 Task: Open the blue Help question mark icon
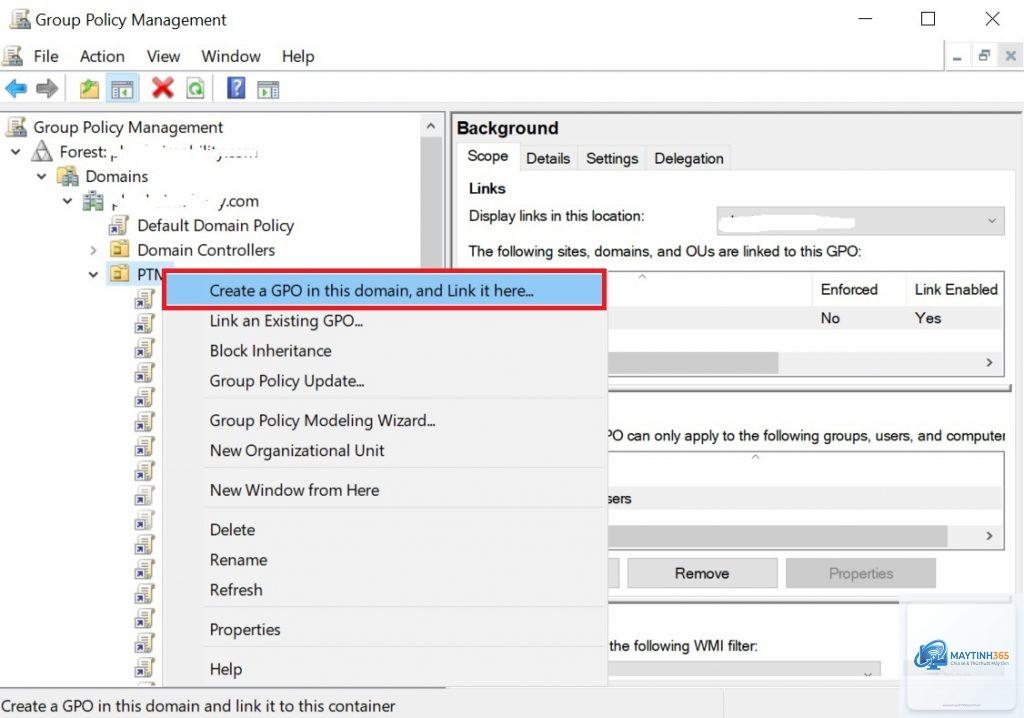tap(236, 88)
